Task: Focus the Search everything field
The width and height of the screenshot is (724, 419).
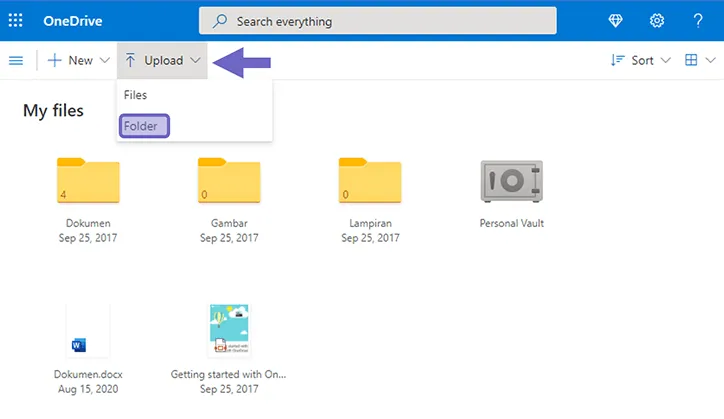Action: [x=377, y=21]
